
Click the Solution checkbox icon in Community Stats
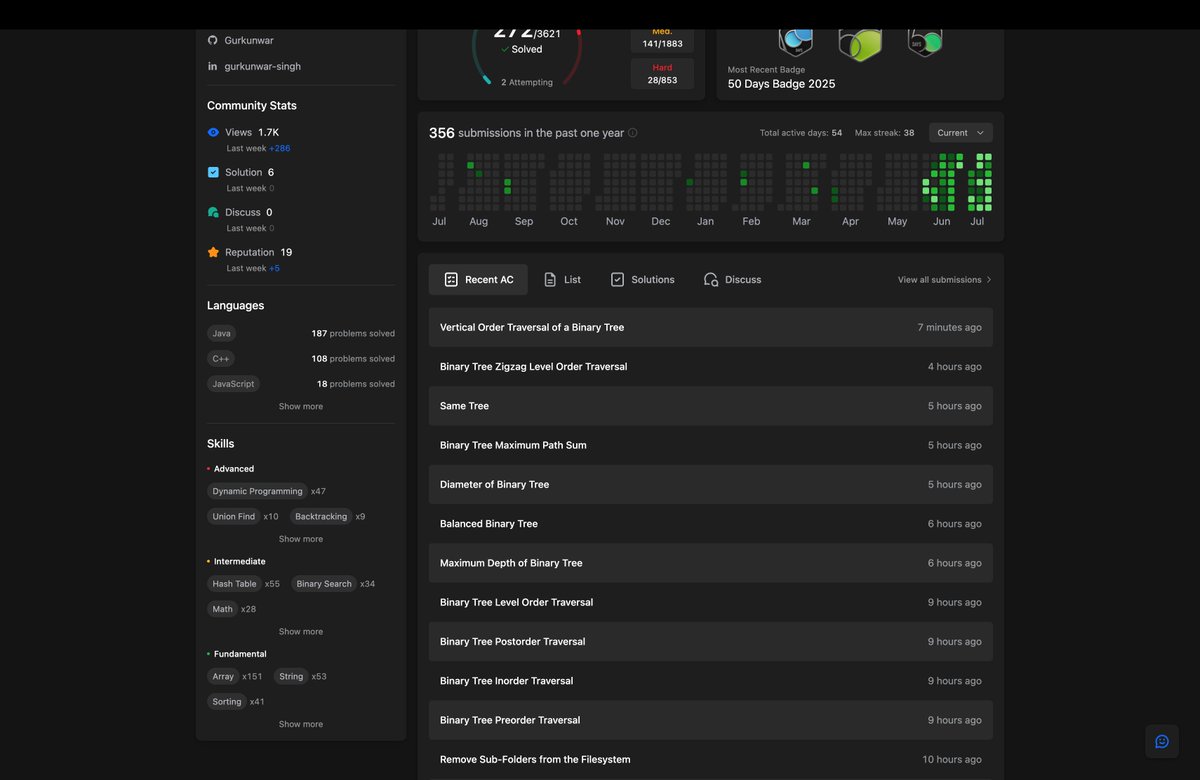(213, 172)
